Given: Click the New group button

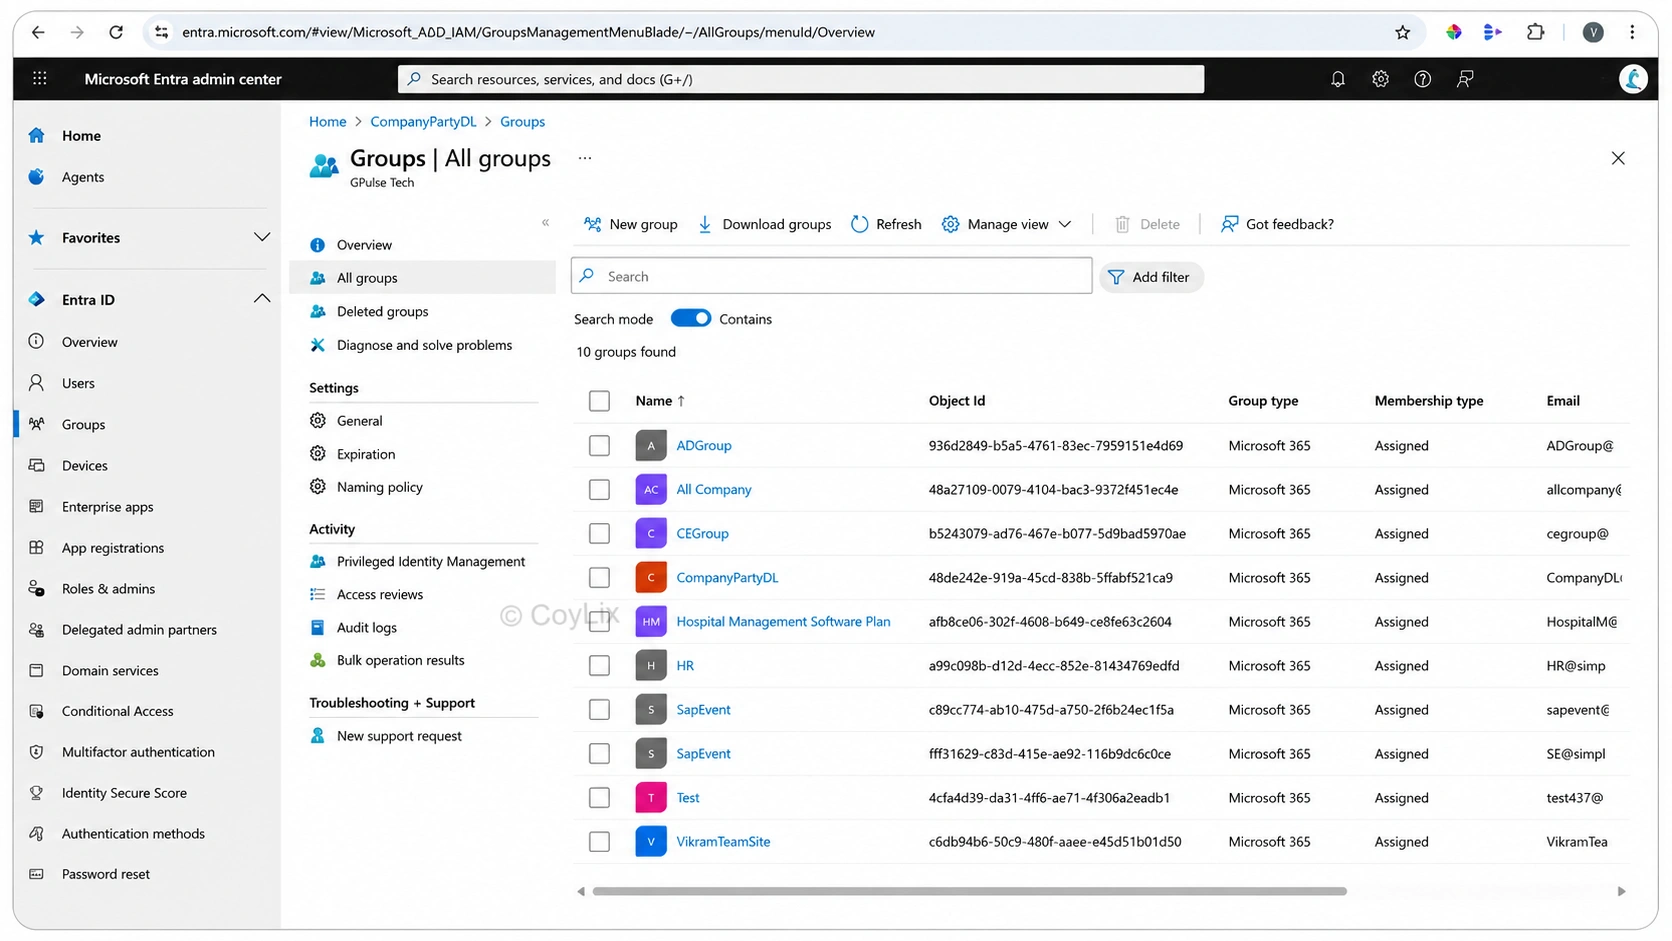Looking at the screenshot, I should click(630, 224).
